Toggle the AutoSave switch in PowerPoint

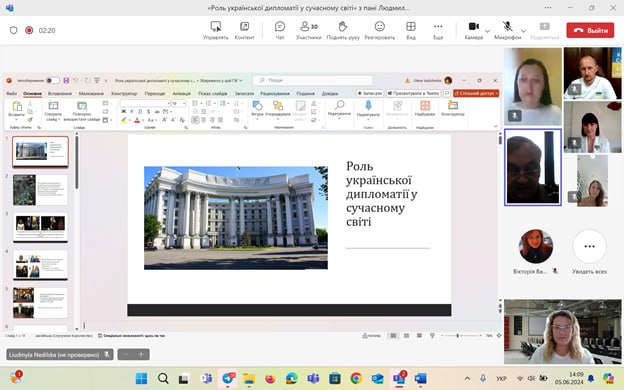pos(53,80)
